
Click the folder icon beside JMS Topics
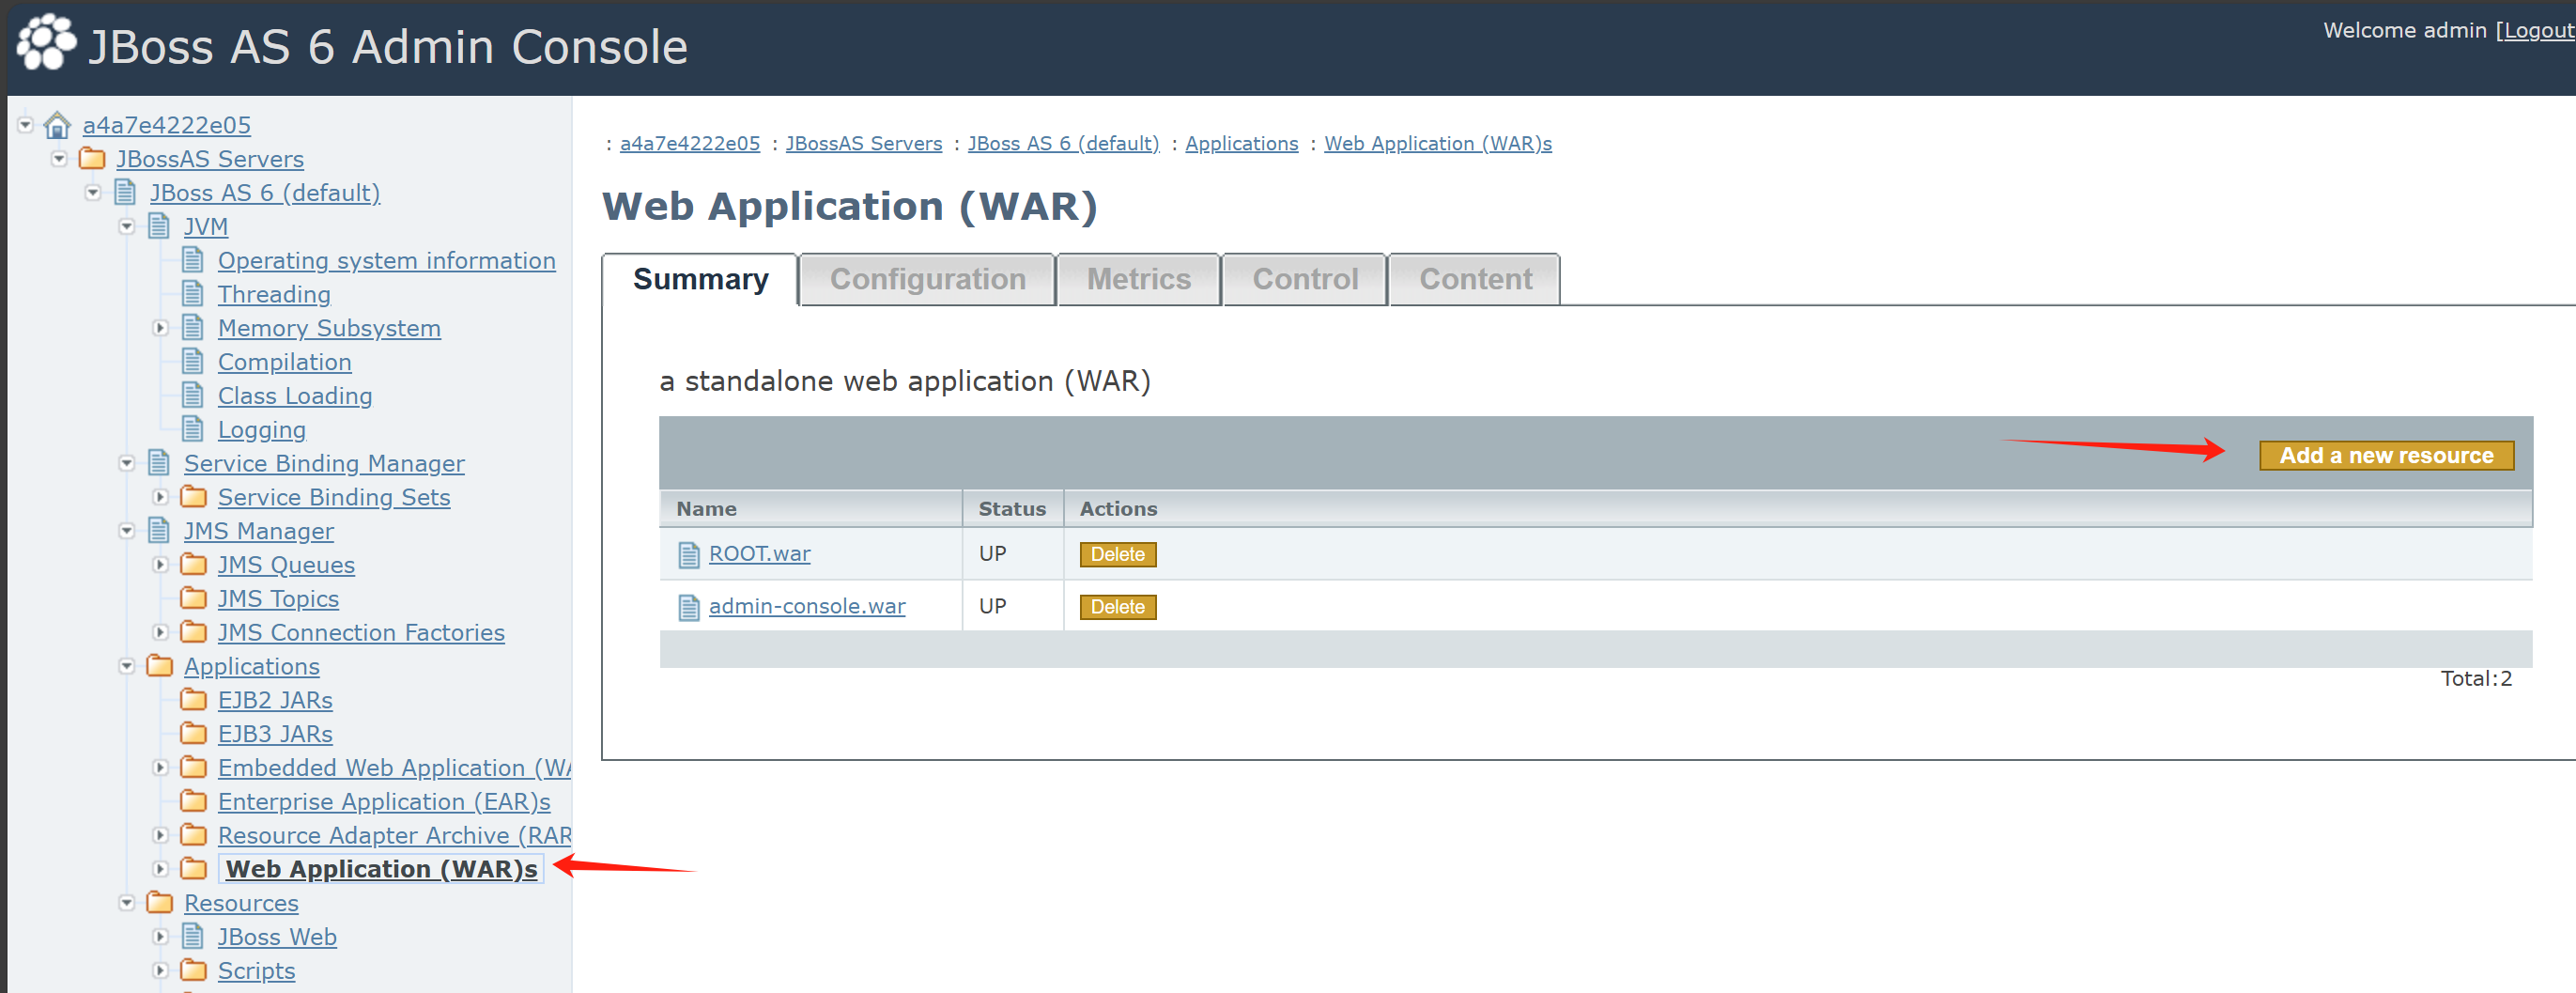click(193, 598)
